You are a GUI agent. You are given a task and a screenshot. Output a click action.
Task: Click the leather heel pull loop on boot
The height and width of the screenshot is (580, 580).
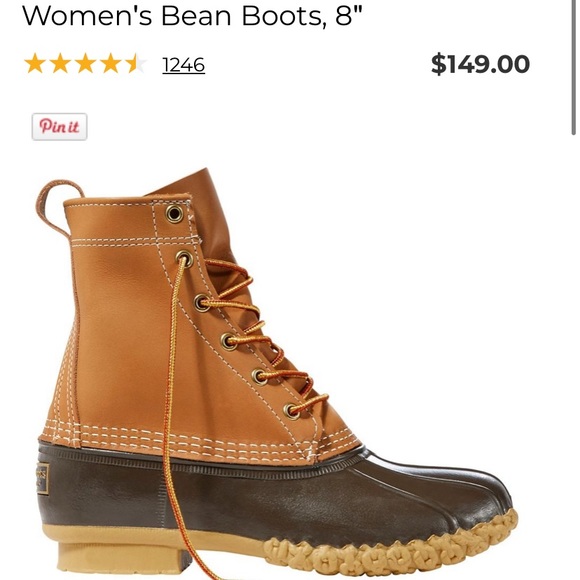point(55,207)
